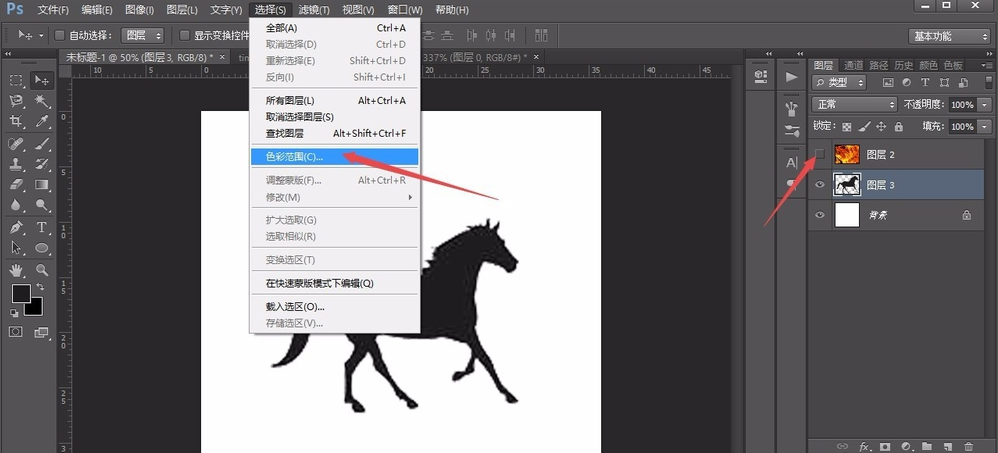
Task: Select the Clone Stamp tool
Action: coord(17,164)
